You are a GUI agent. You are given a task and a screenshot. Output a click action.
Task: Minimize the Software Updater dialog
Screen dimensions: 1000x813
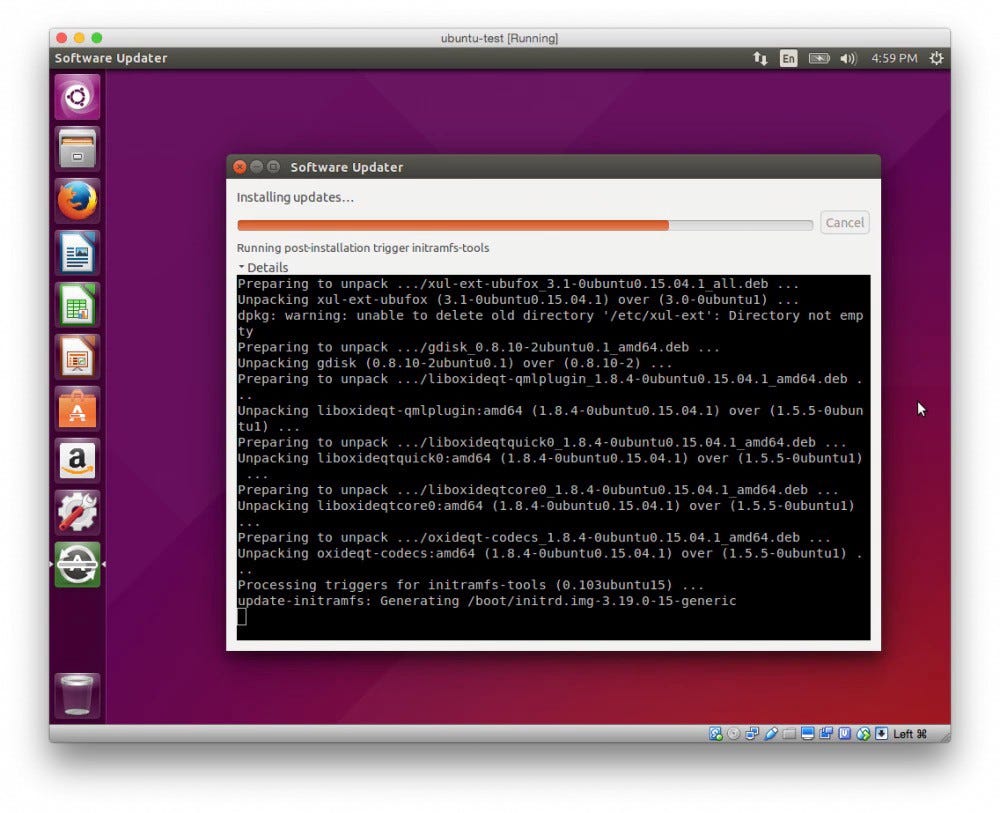pyautogui.click(x=256, y=167)
